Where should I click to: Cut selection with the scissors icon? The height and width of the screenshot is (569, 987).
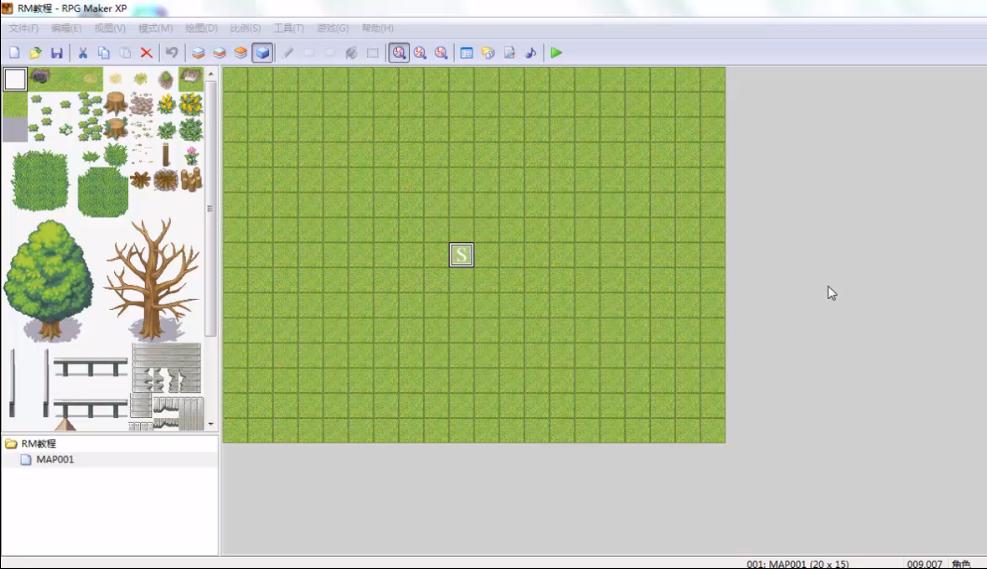pos(82,53)
